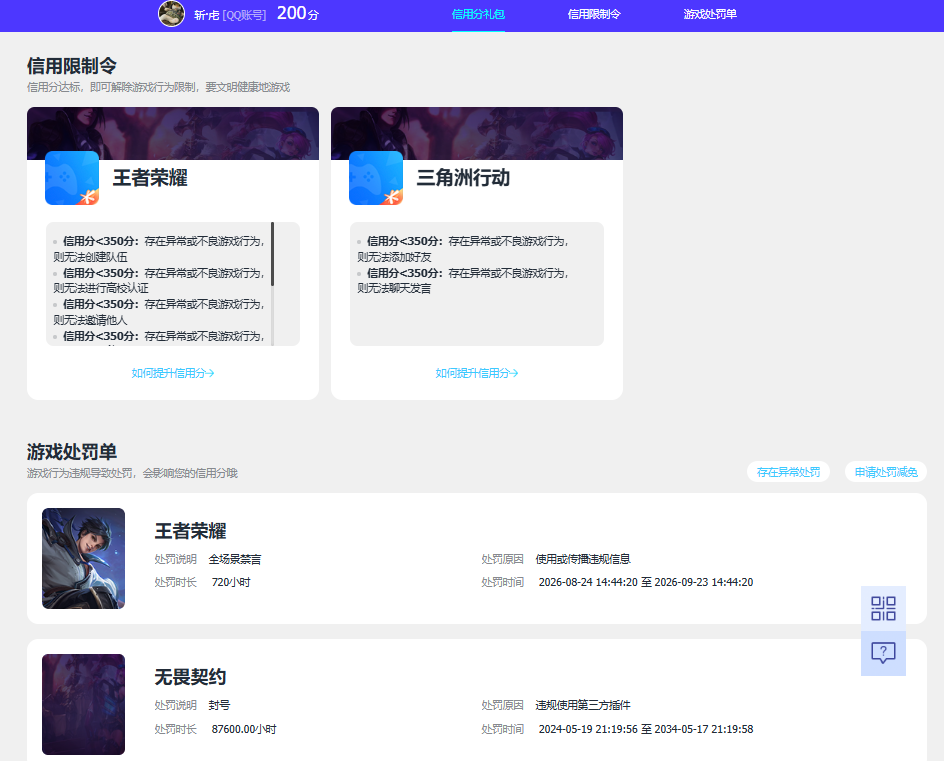Viewport: 944px width, 761px height.
Task: Click the 200分 credit score in header
Action: (297, 13)
